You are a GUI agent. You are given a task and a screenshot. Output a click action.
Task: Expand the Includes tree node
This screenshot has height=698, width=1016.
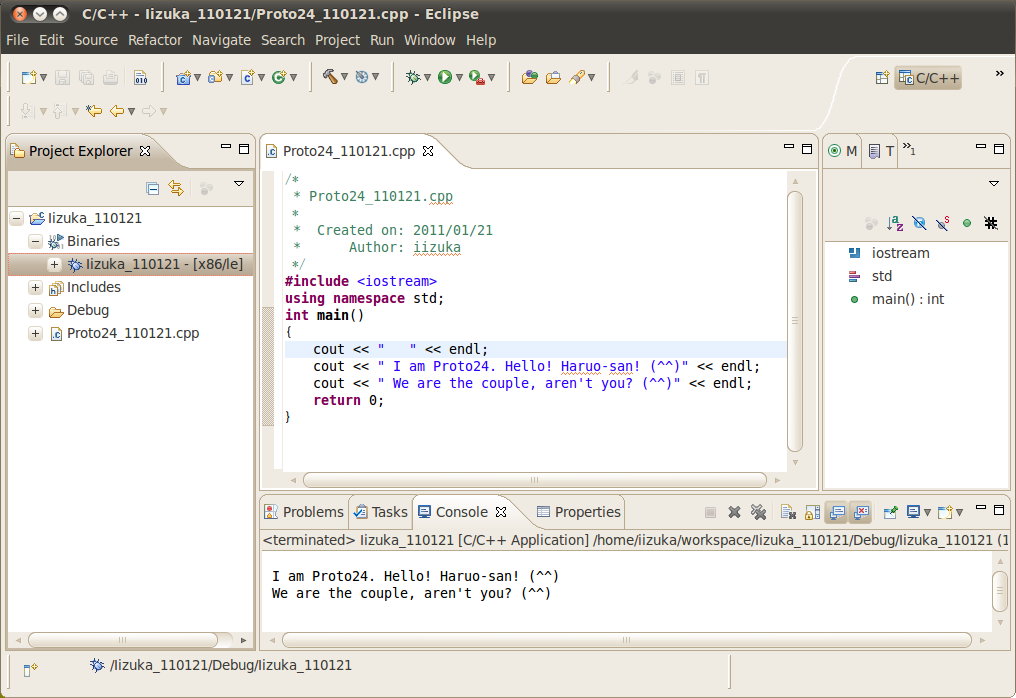(36, 287)
